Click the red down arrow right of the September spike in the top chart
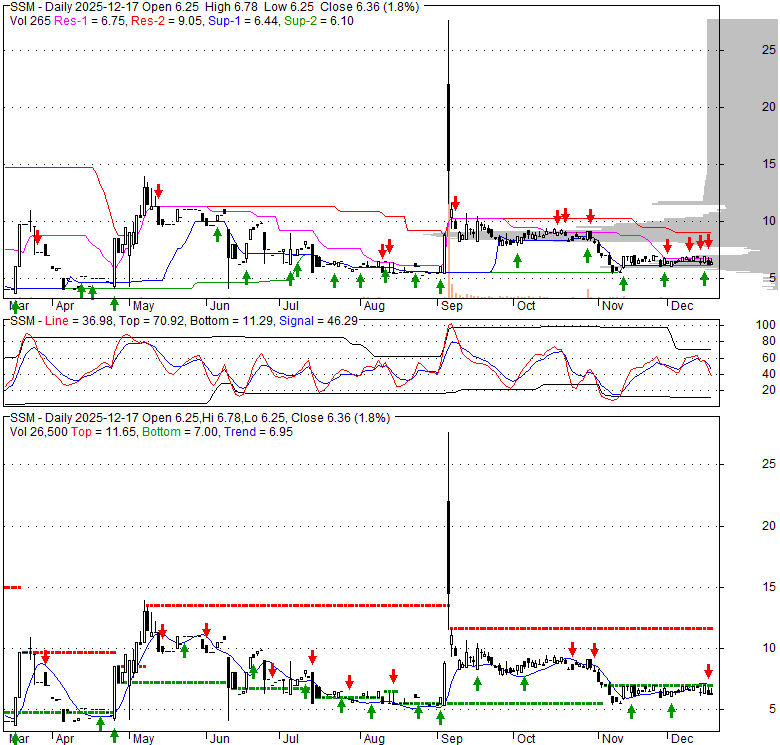780x745 pixels. point(455,203)
